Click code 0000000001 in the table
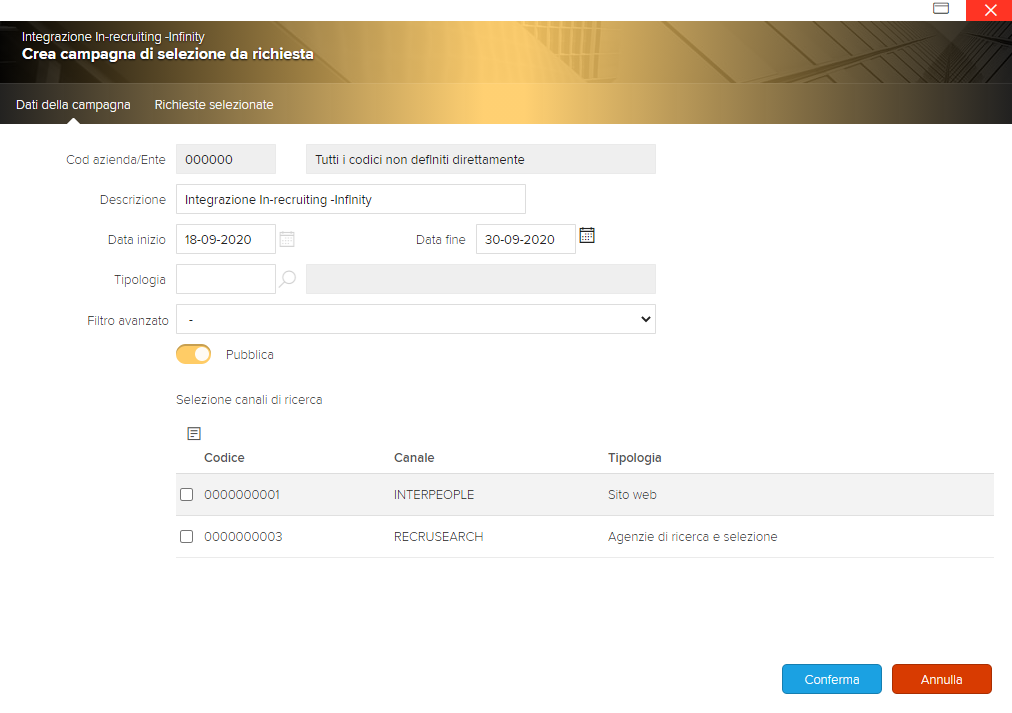 point(242,495)
